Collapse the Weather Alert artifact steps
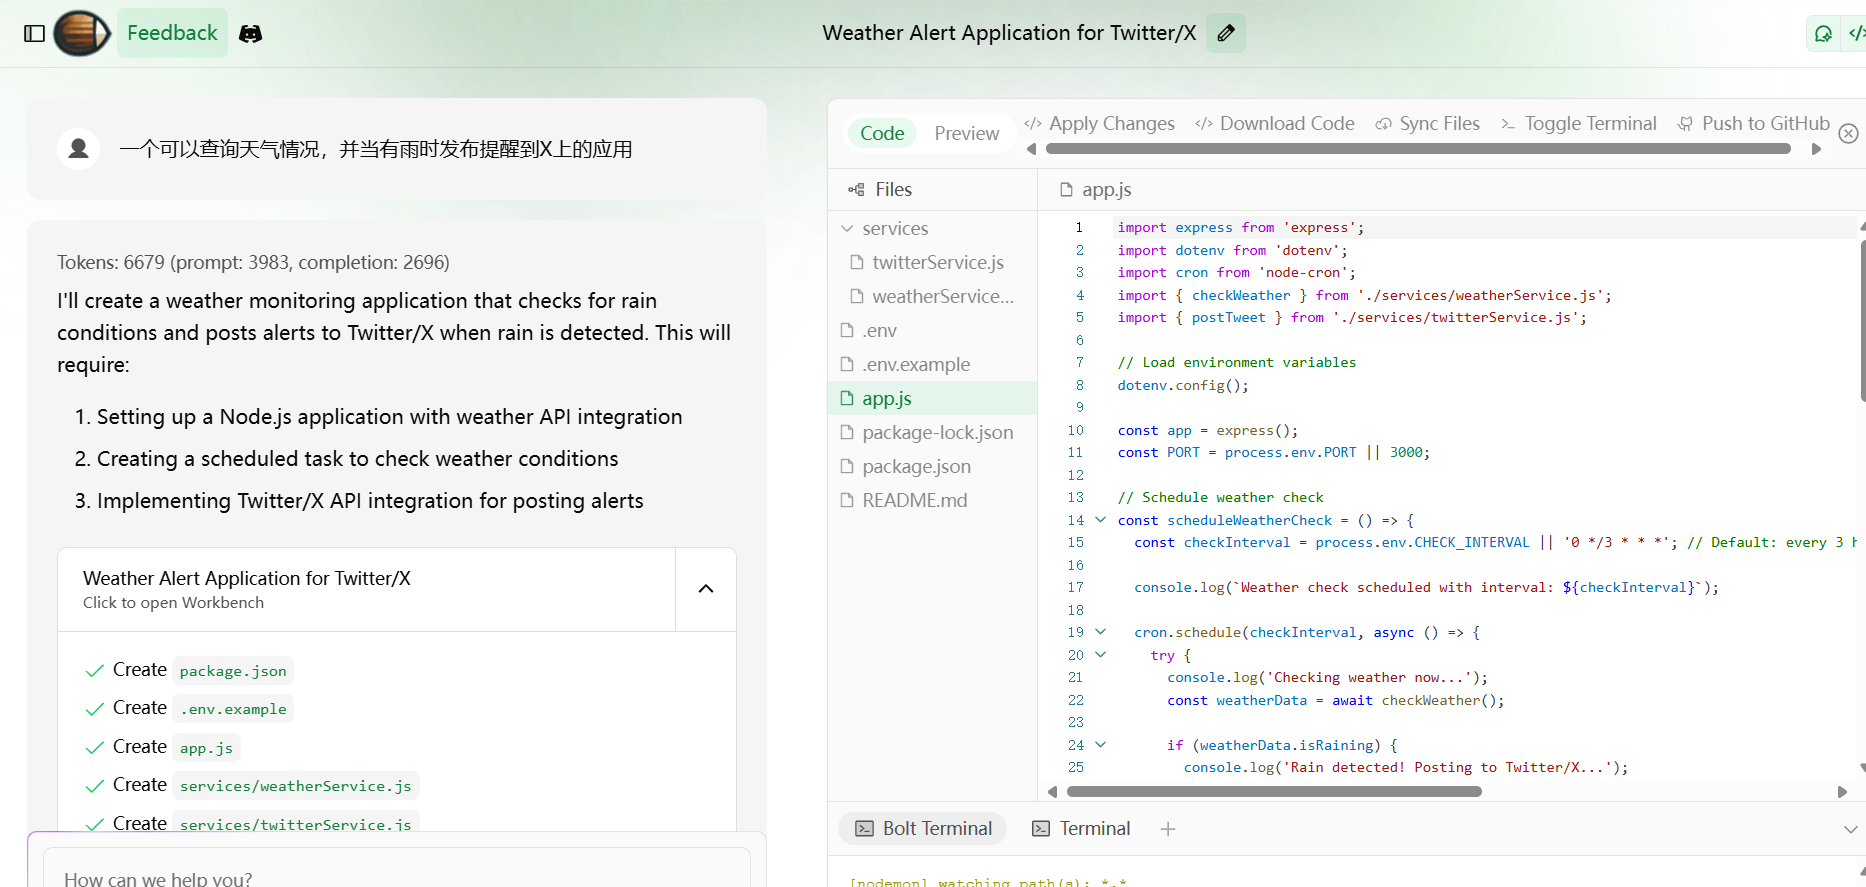Image resolution: width=1866 pixels, height=887 pixels. pyautogui.click(x=706, y=589)
